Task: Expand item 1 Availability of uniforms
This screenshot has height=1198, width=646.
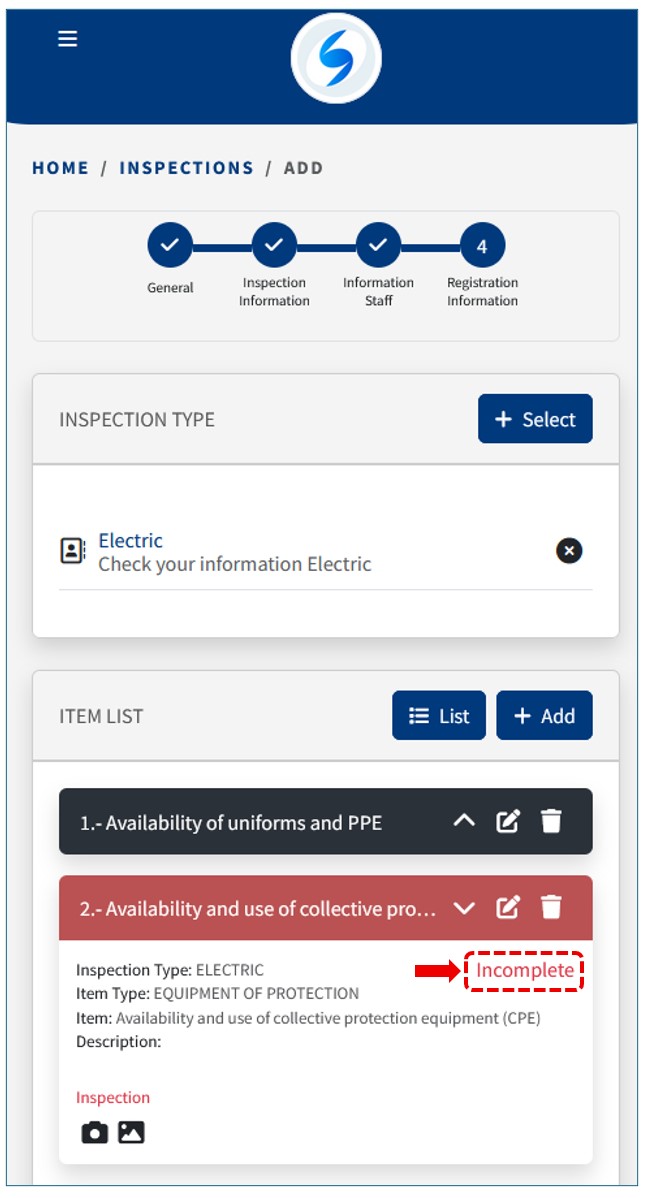Action: click(464, 822)
